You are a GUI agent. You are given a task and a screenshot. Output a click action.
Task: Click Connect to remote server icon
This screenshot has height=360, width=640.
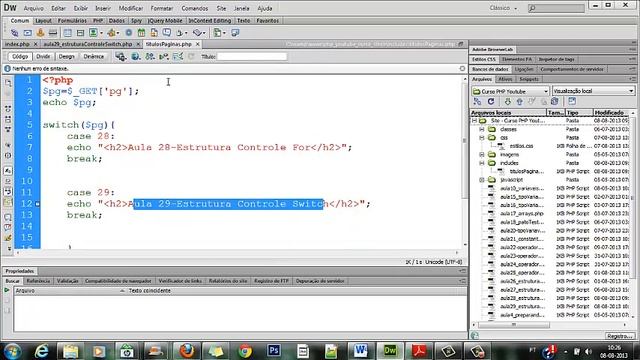pos(477,101)
